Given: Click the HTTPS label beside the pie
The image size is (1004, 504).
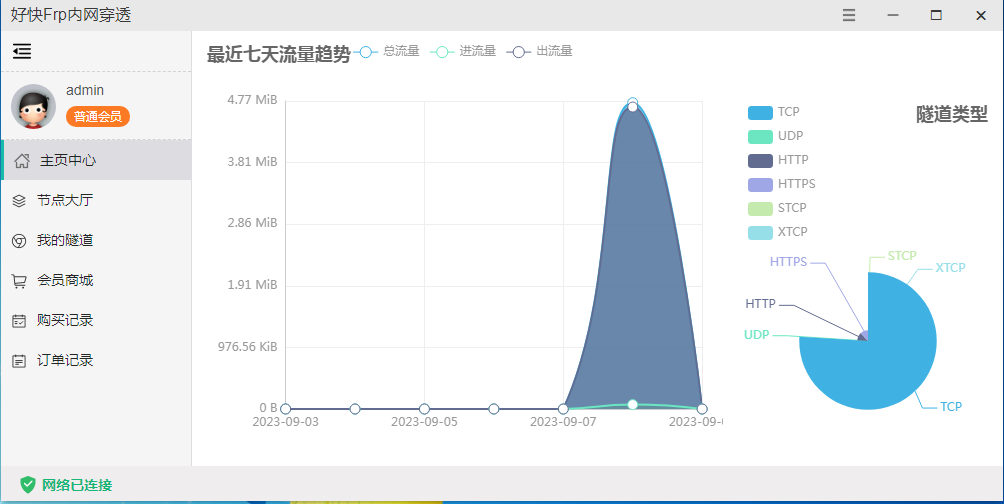Looking at the screenshot, I should click(788, 262).
